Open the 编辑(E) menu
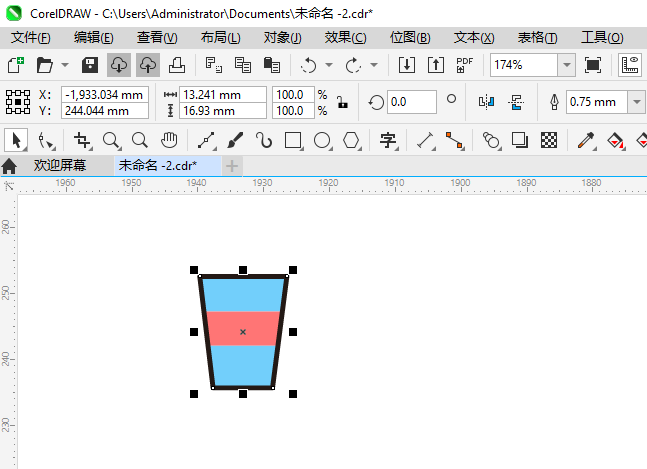 tap(94, 38)
